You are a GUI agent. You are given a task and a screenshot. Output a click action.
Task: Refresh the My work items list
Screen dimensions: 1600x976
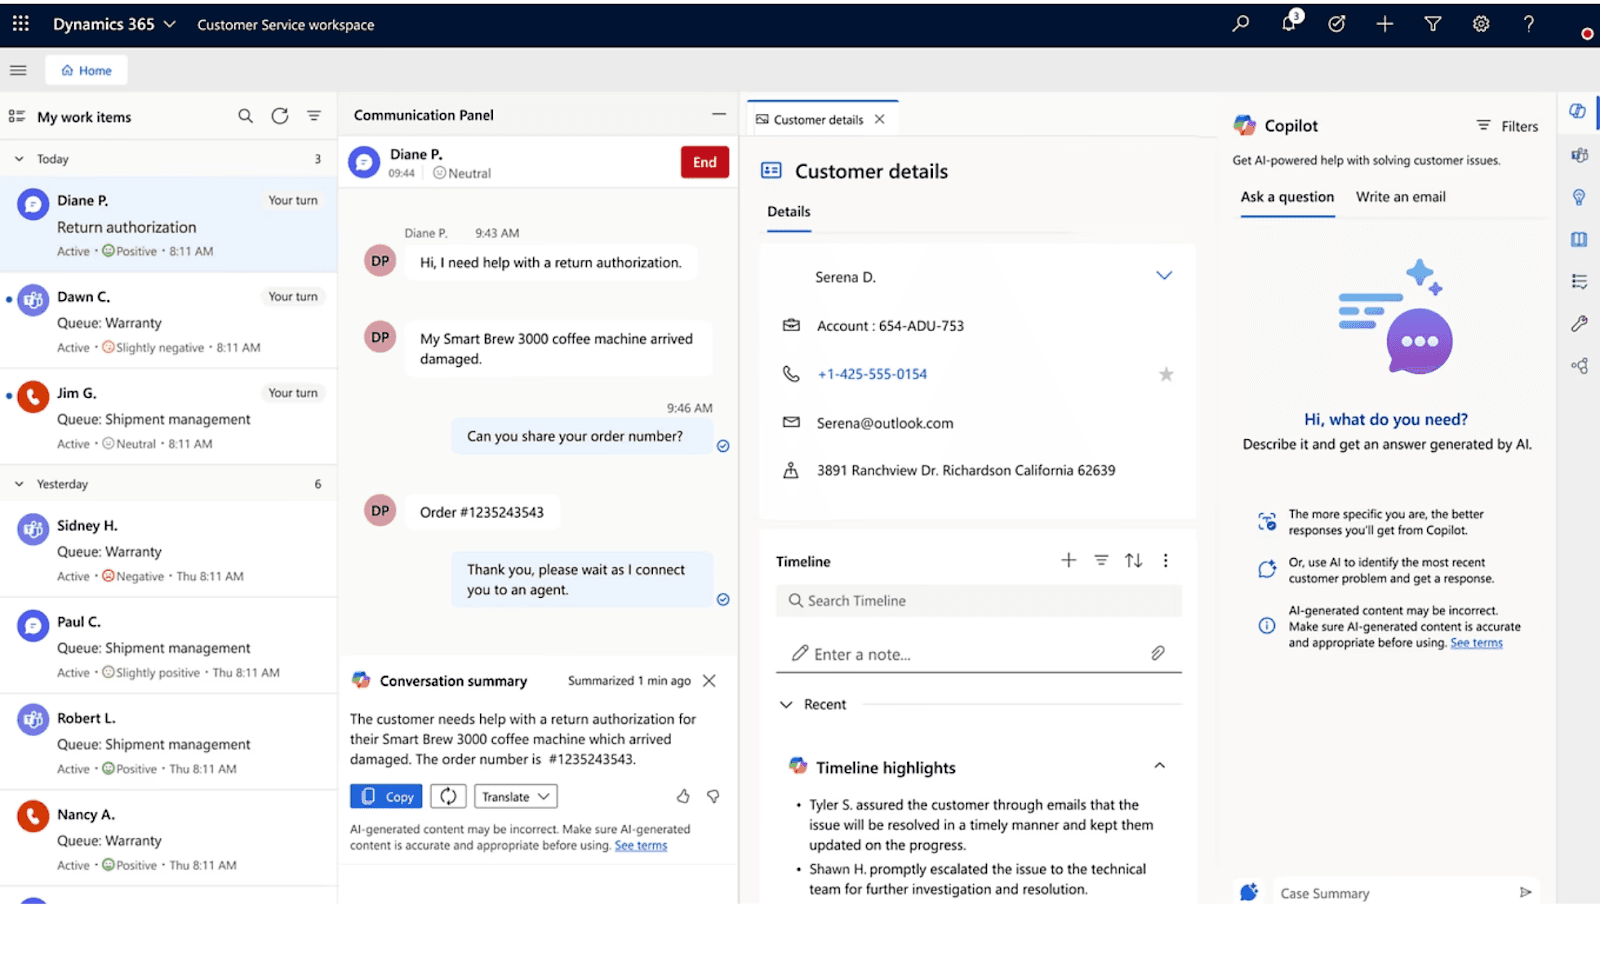click(x=280, y=116)
